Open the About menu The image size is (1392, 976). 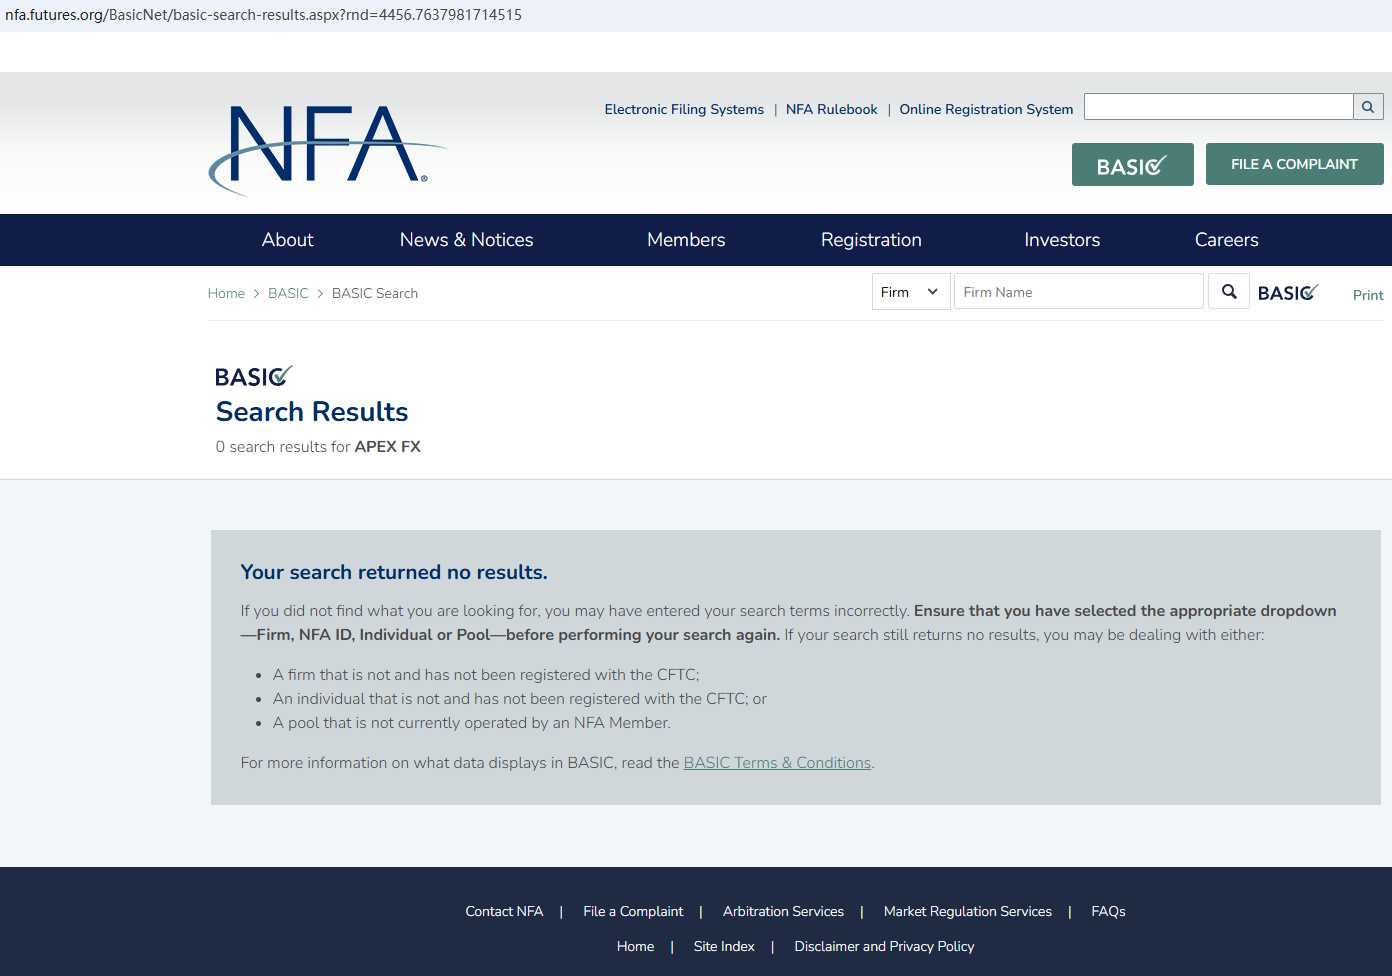(288, 240)
